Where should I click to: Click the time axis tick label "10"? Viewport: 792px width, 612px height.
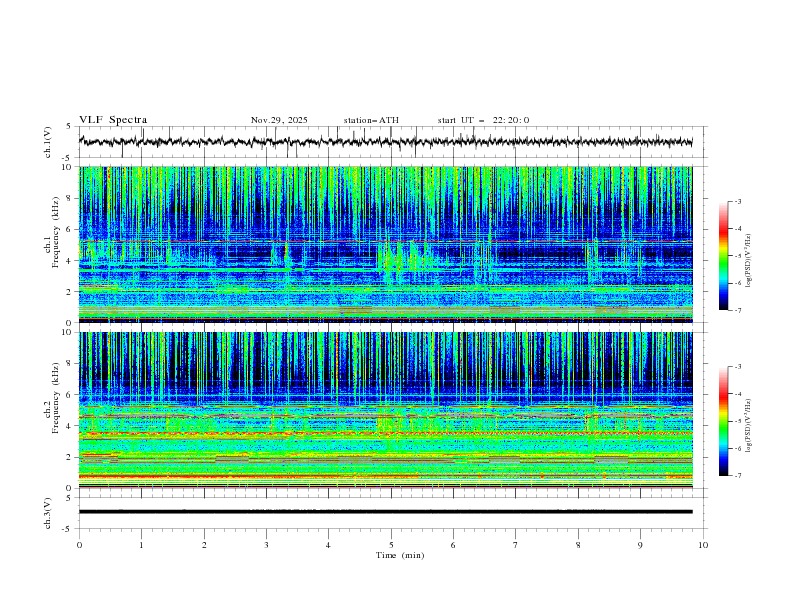tap(703, 545)
